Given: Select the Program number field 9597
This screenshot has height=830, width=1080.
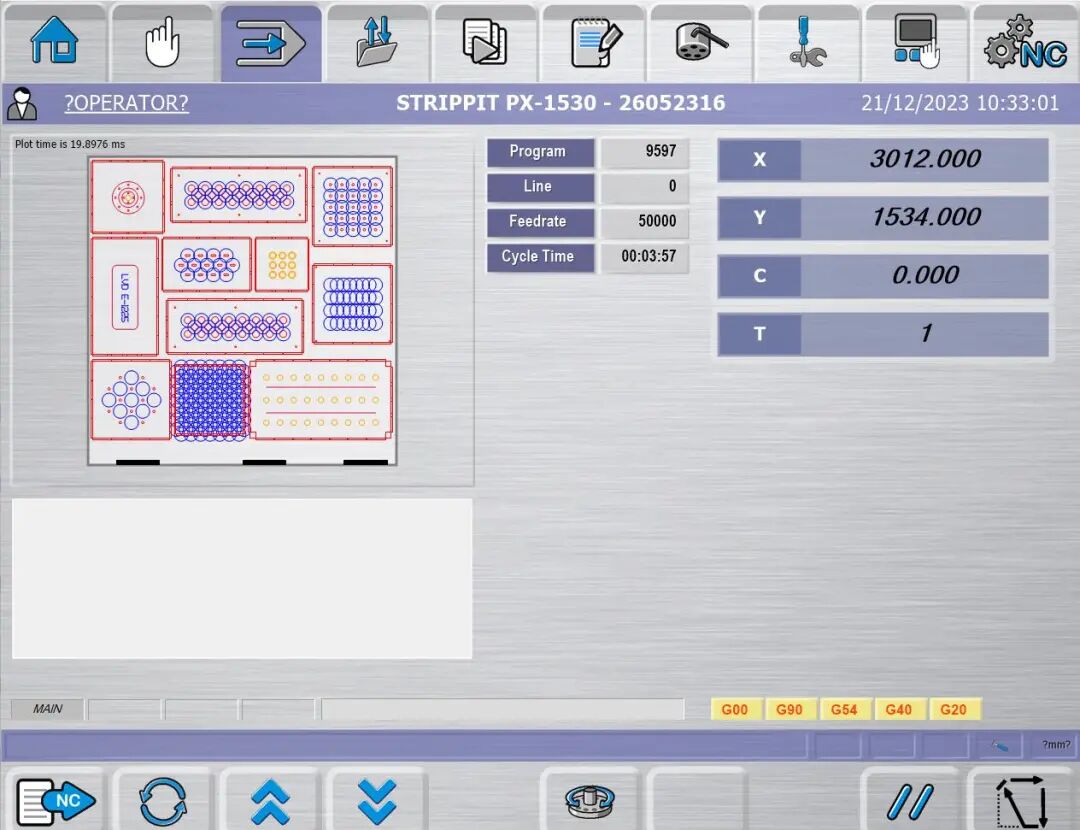Looking at the screenshot, I should point(645,152).
